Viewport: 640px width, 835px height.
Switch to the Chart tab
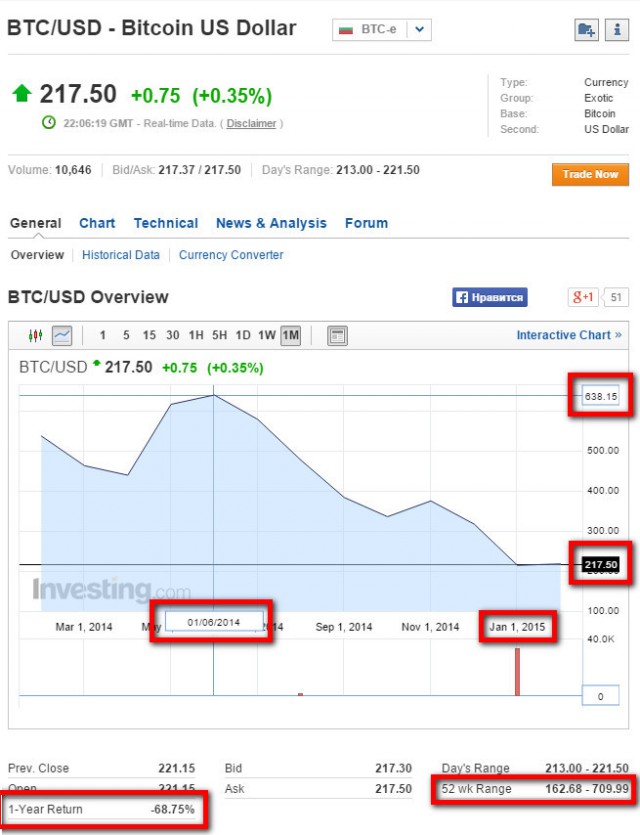(97, 223)
